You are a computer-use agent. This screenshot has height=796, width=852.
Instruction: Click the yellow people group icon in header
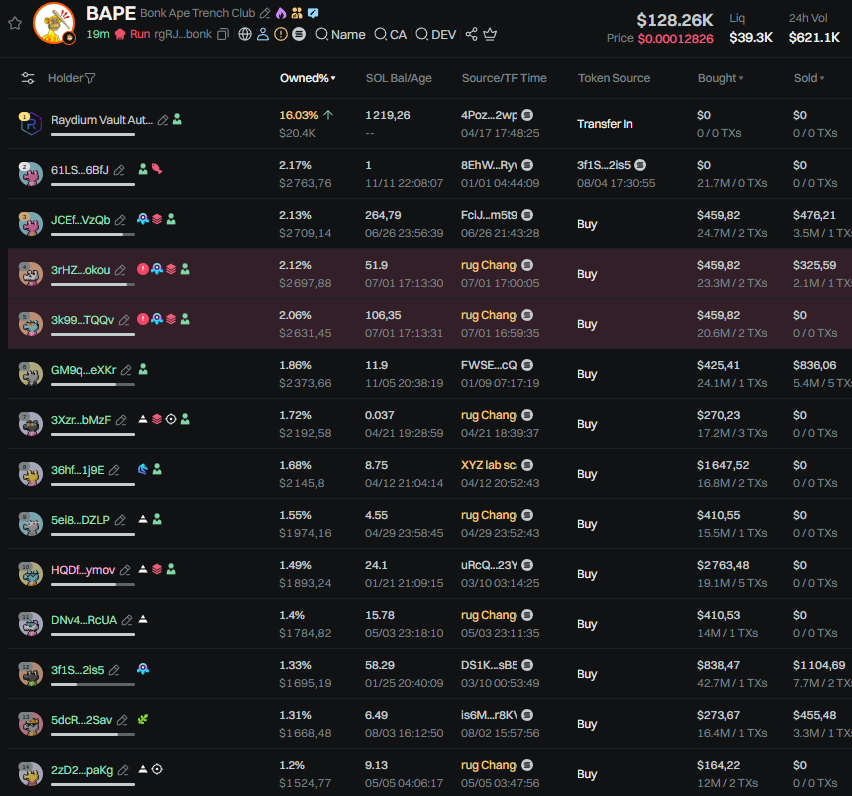297,13
